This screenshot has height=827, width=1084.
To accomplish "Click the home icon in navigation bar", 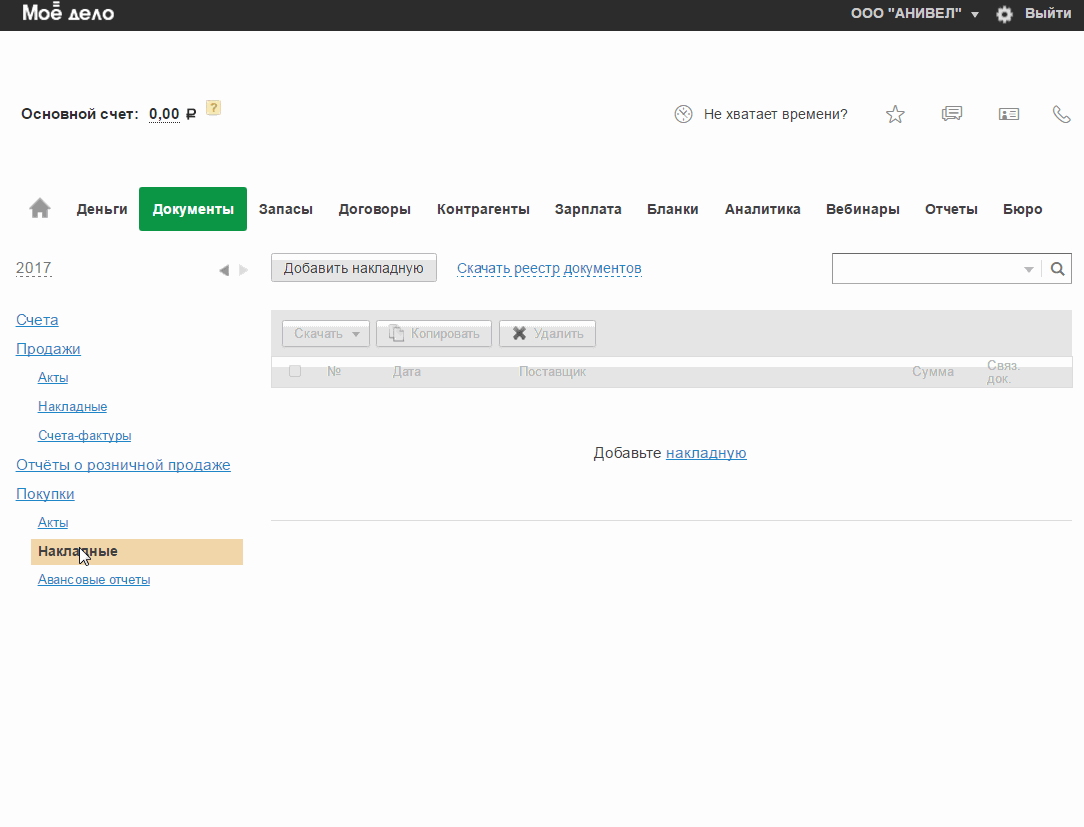I will pyautogui.click(x=40, y=208).
